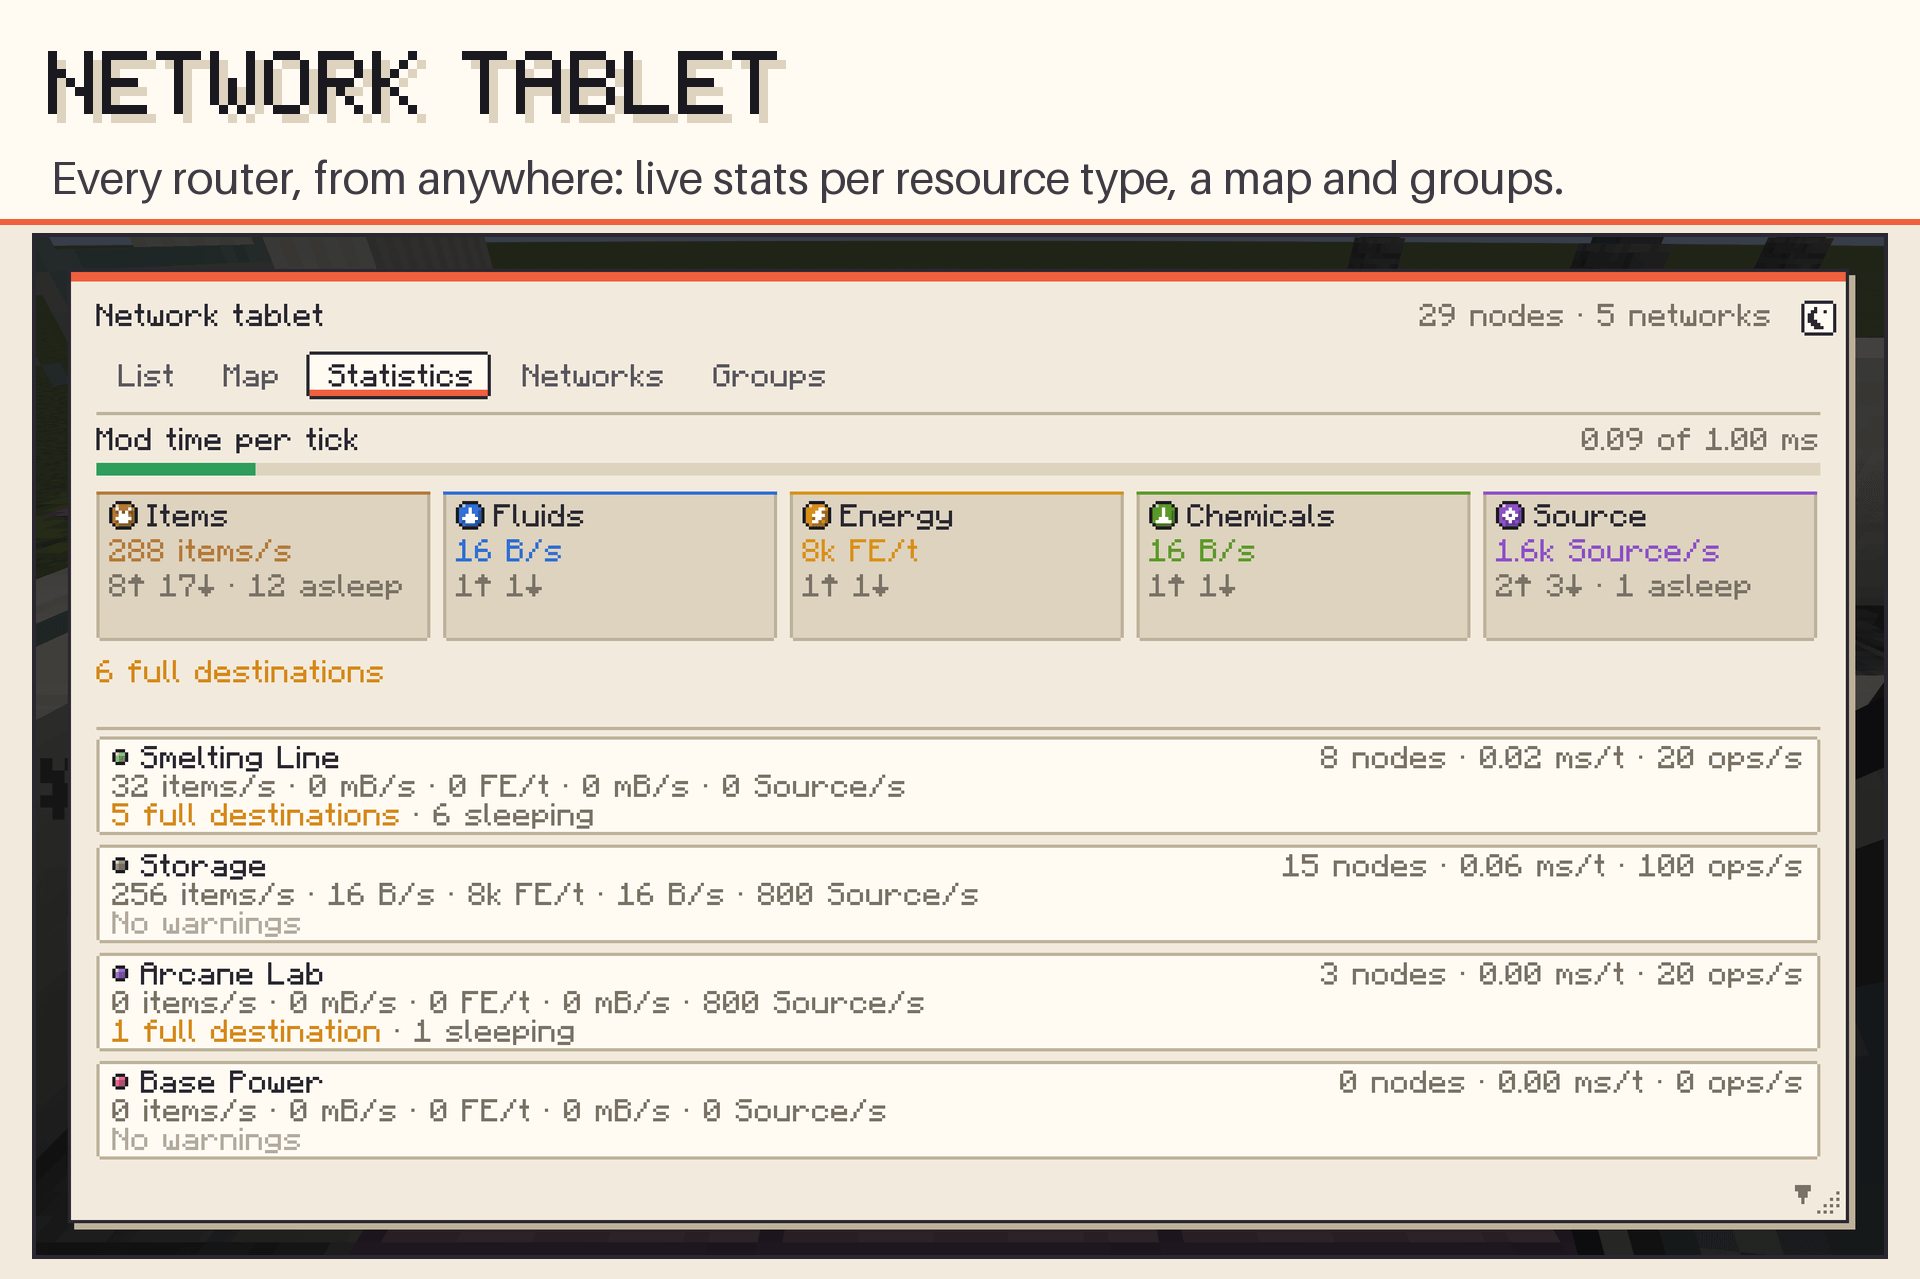Viewport: 1920px width, 1279px height.
Task: Toggle the dark mode moon icon
Action: tap(1818, 318)
